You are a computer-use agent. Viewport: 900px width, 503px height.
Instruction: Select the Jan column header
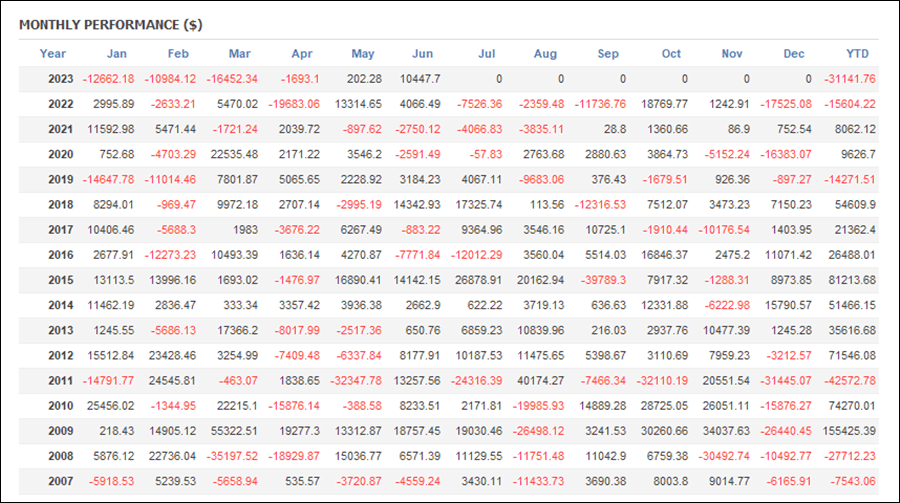[117, 54]
